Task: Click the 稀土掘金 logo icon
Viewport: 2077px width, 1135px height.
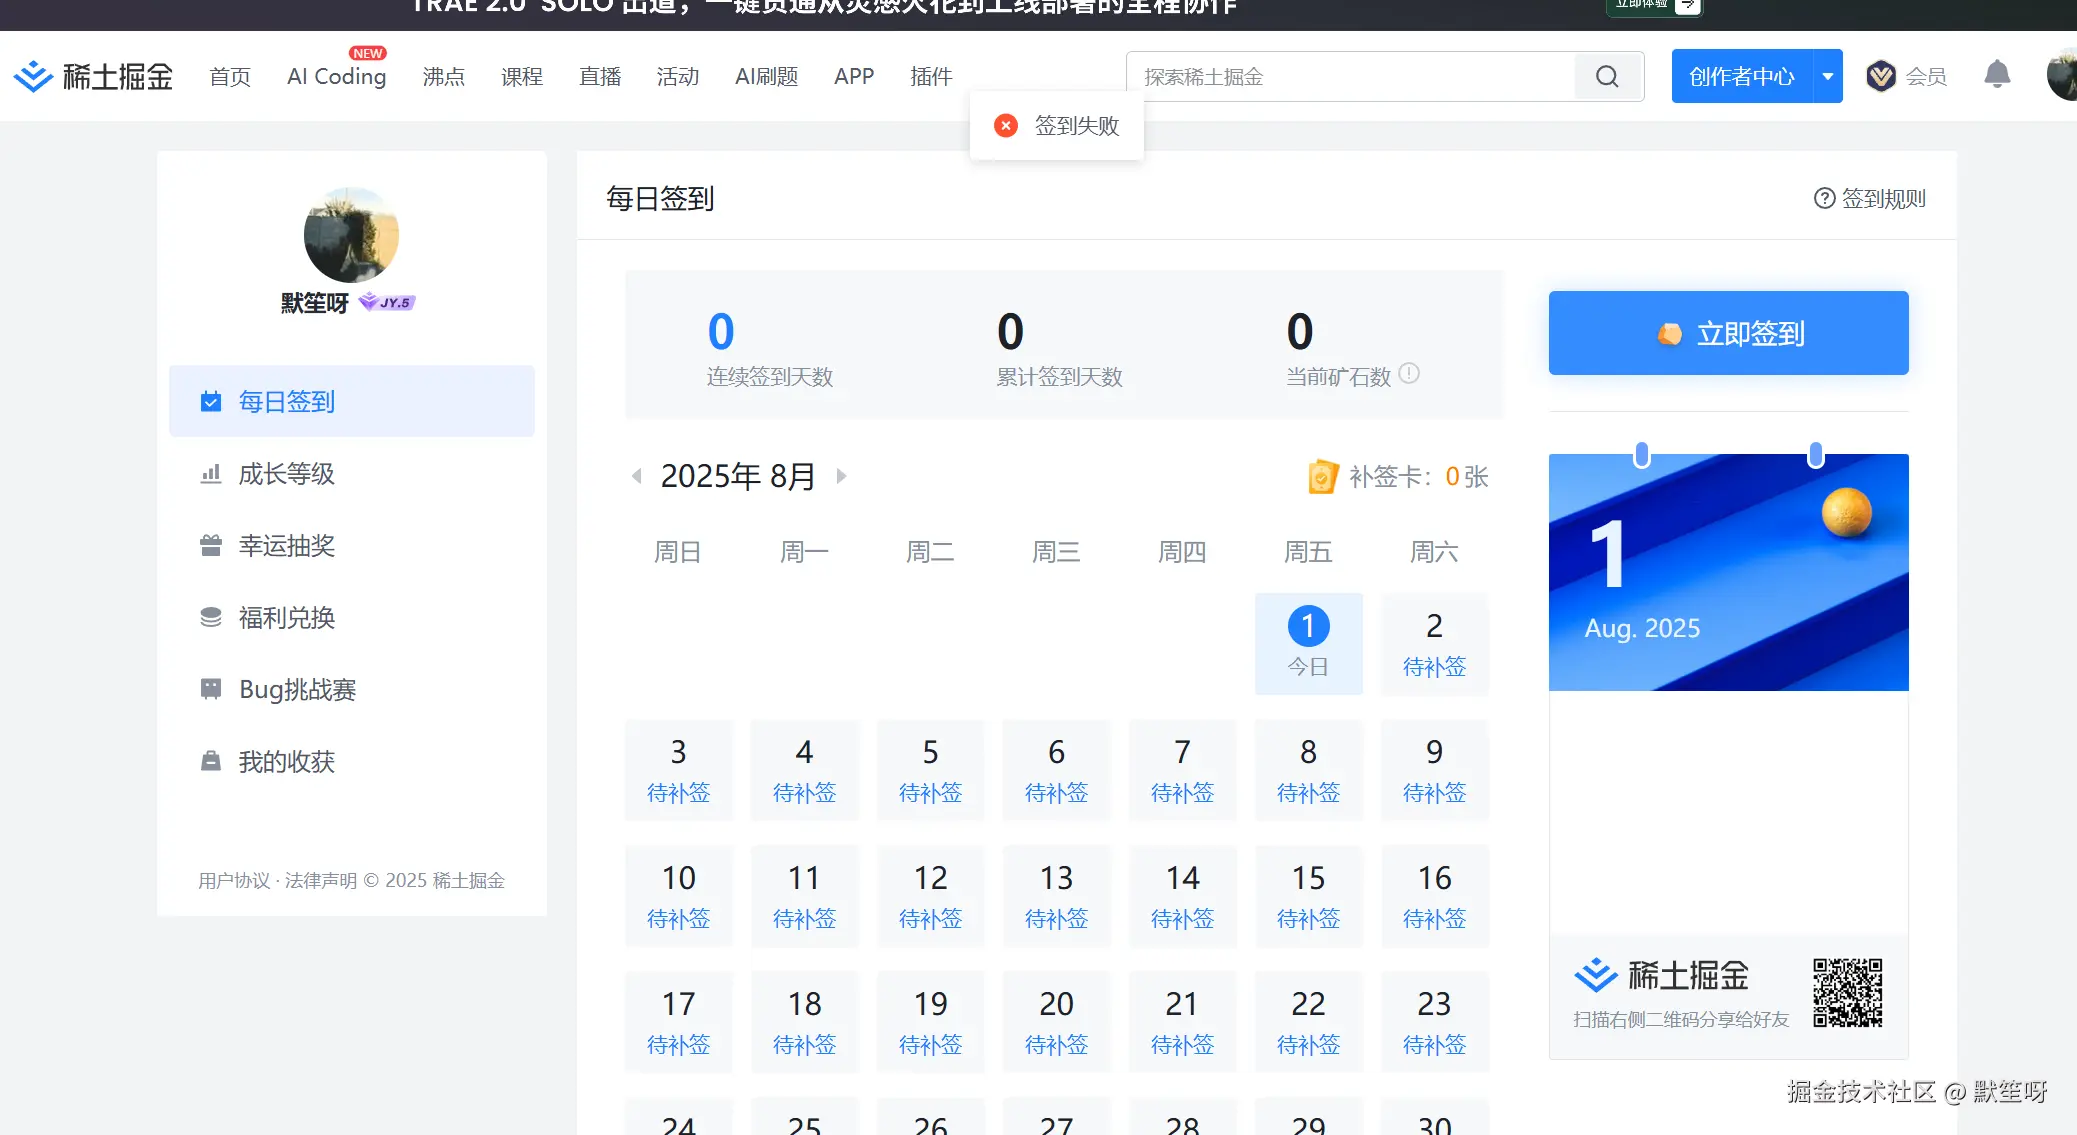Action: (x=33, y=75)
